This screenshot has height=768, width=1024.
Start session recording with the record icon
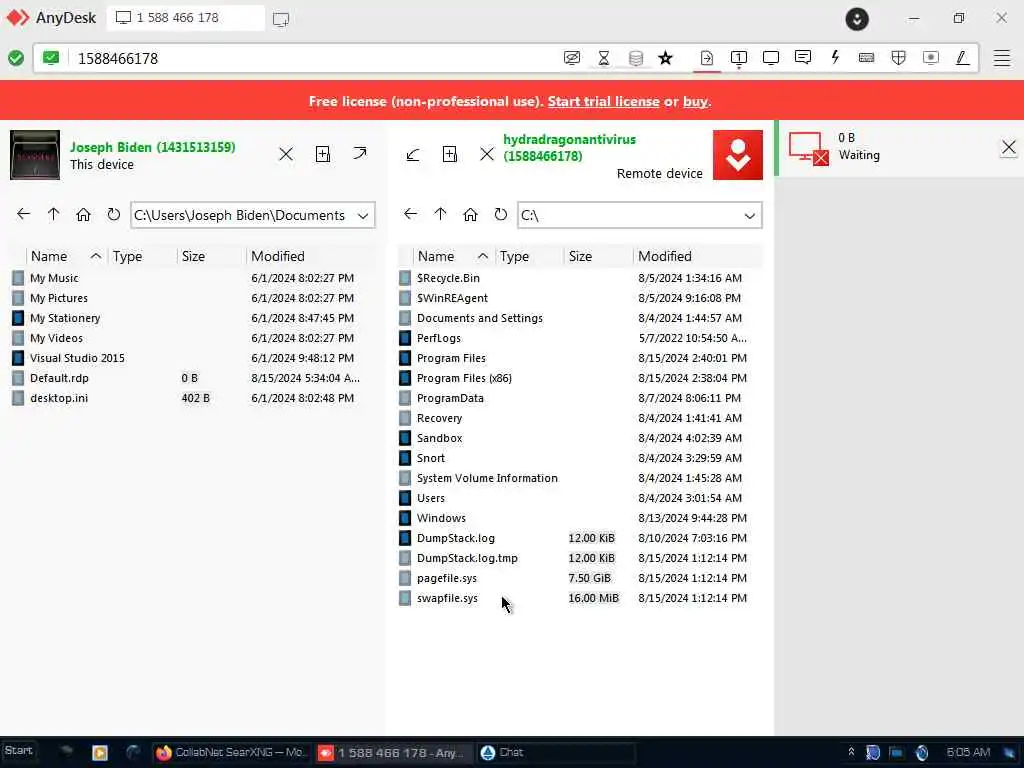click(931, 58)
